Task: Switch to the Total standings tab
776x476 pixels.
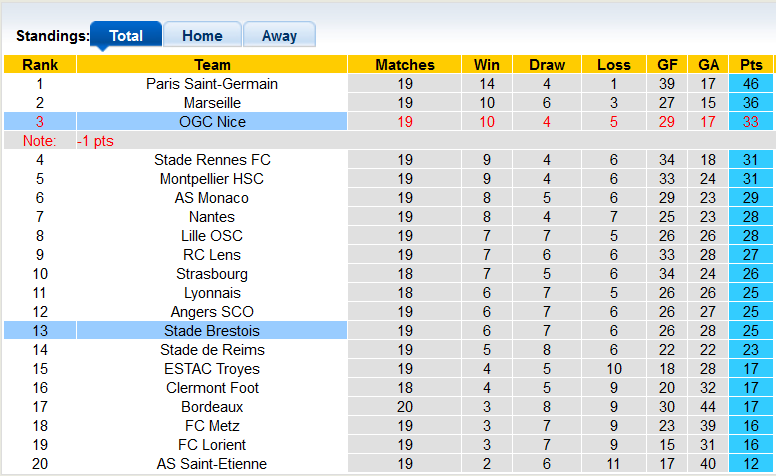Action: click(x=126, y=36)
